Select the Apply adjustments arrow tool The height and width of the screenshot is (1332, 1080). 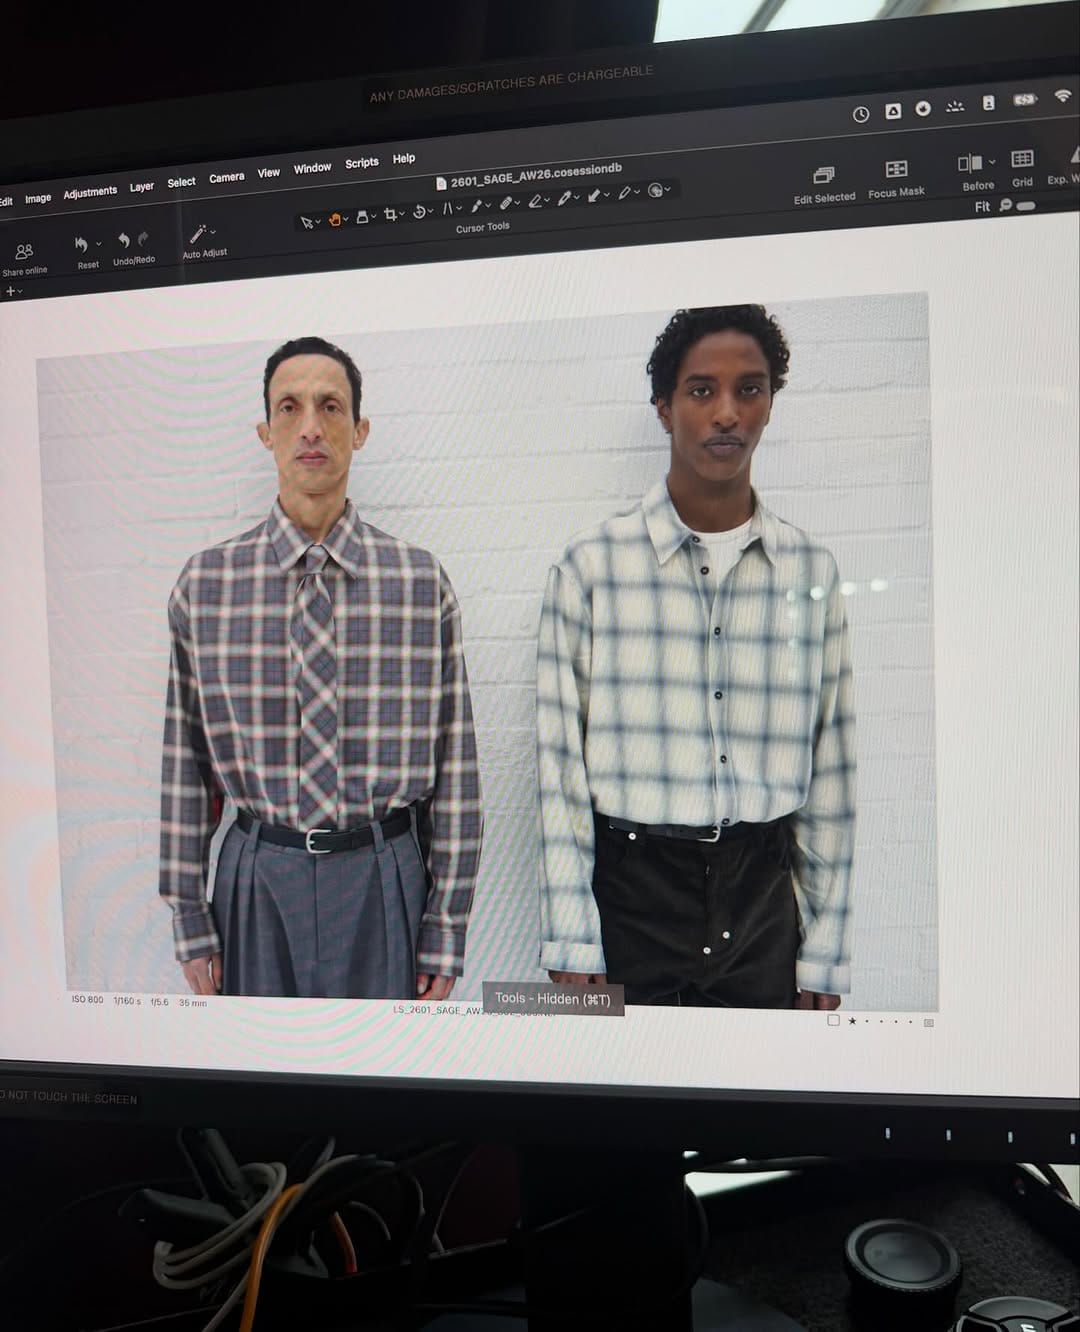(x=594, y=195)
